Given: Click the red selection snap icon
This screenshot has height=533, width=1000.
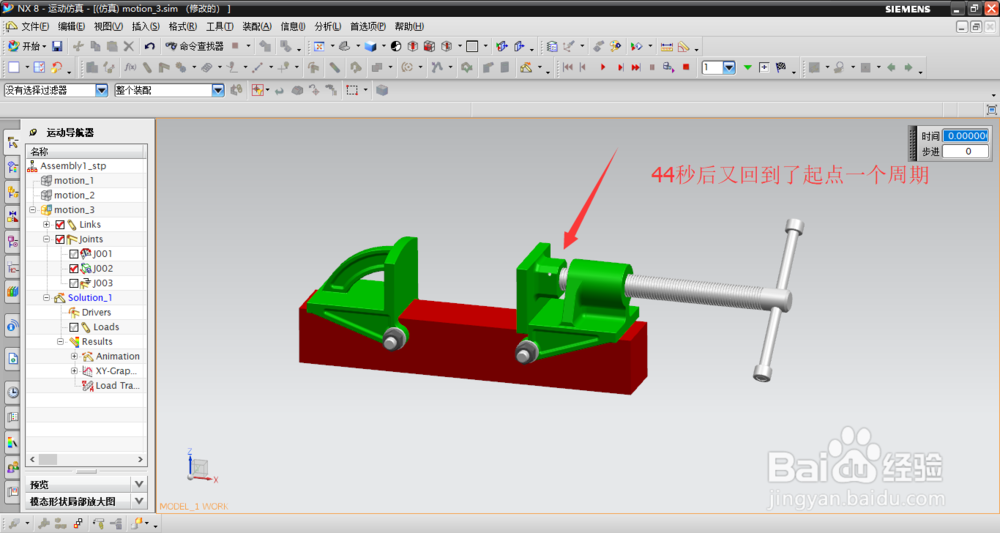Looking at the screenshot, I should point(258,90).
